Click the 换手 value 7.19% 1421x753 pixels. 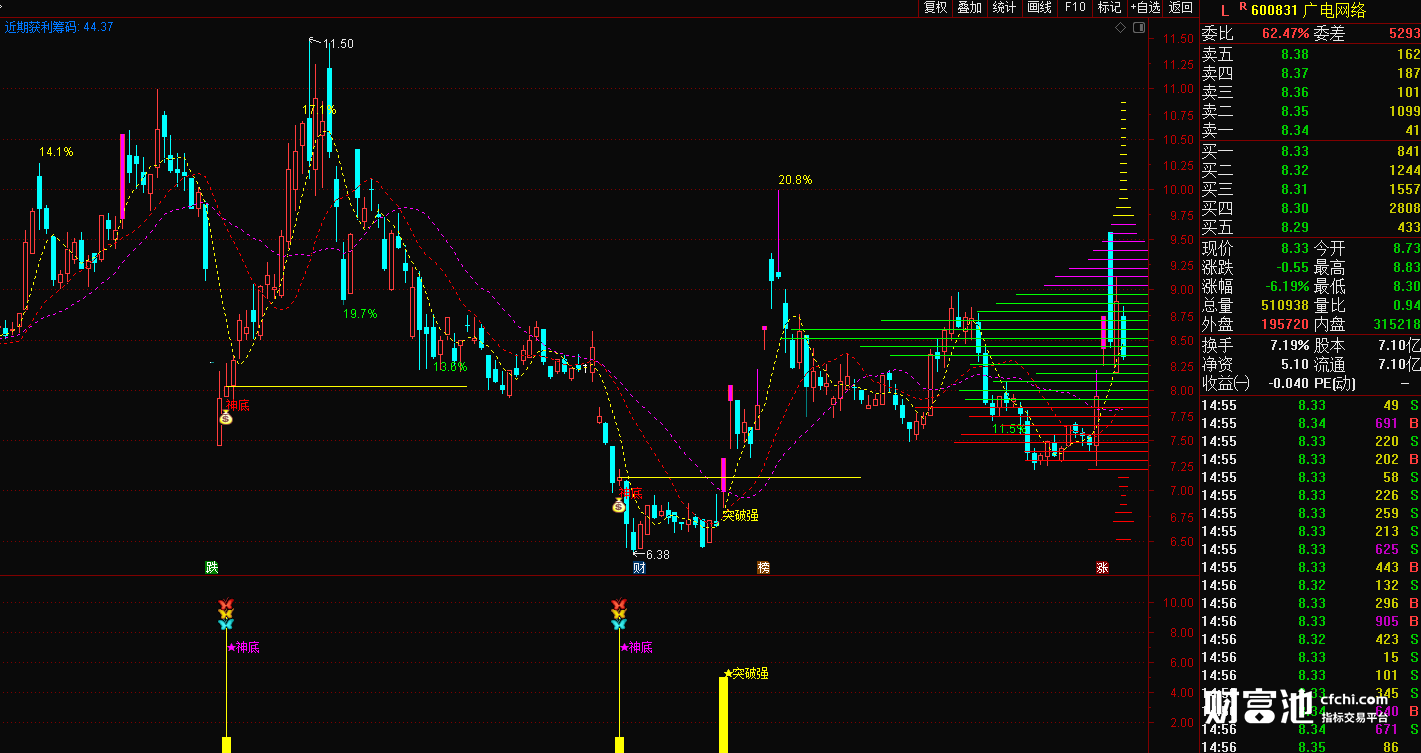(x=1289, y=345)
